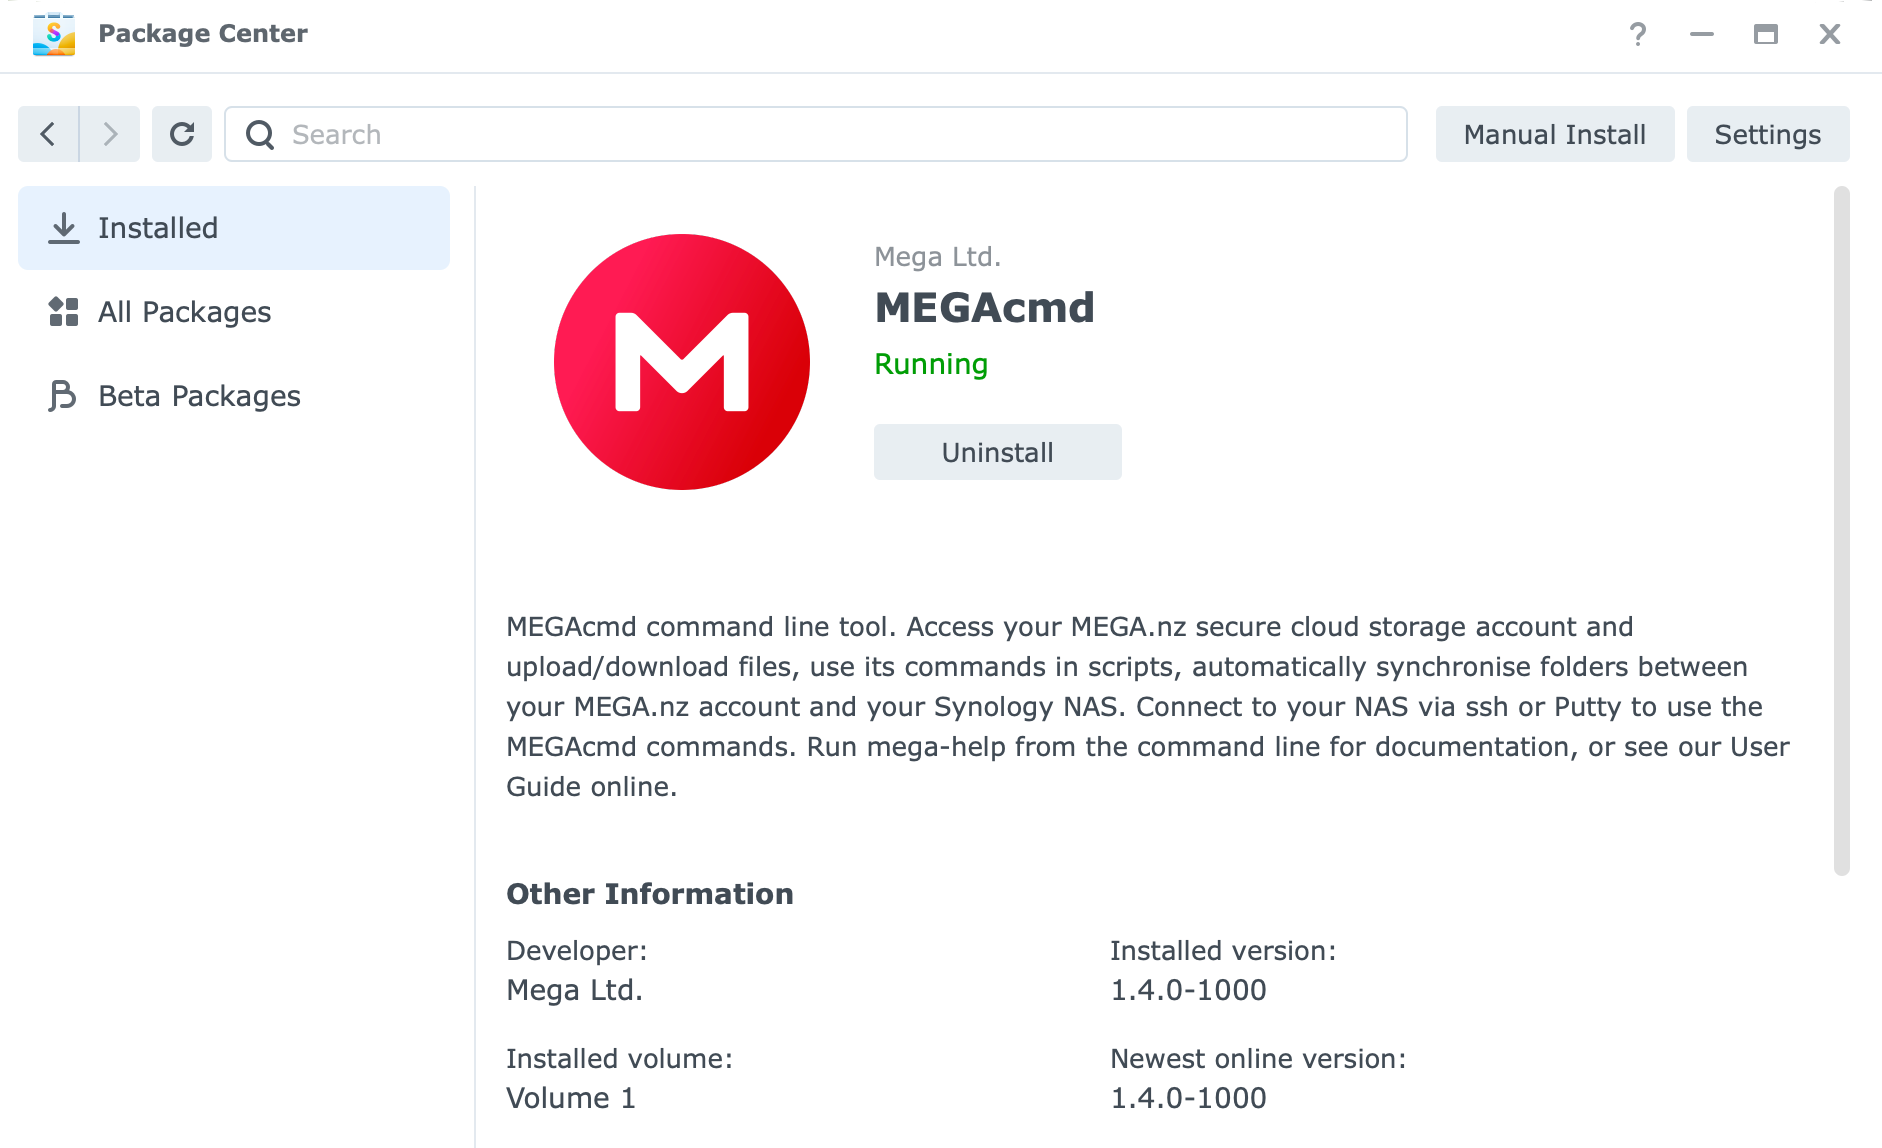
Task: Click the red MEGAcmd logo
Action: (x=682, y=362)
